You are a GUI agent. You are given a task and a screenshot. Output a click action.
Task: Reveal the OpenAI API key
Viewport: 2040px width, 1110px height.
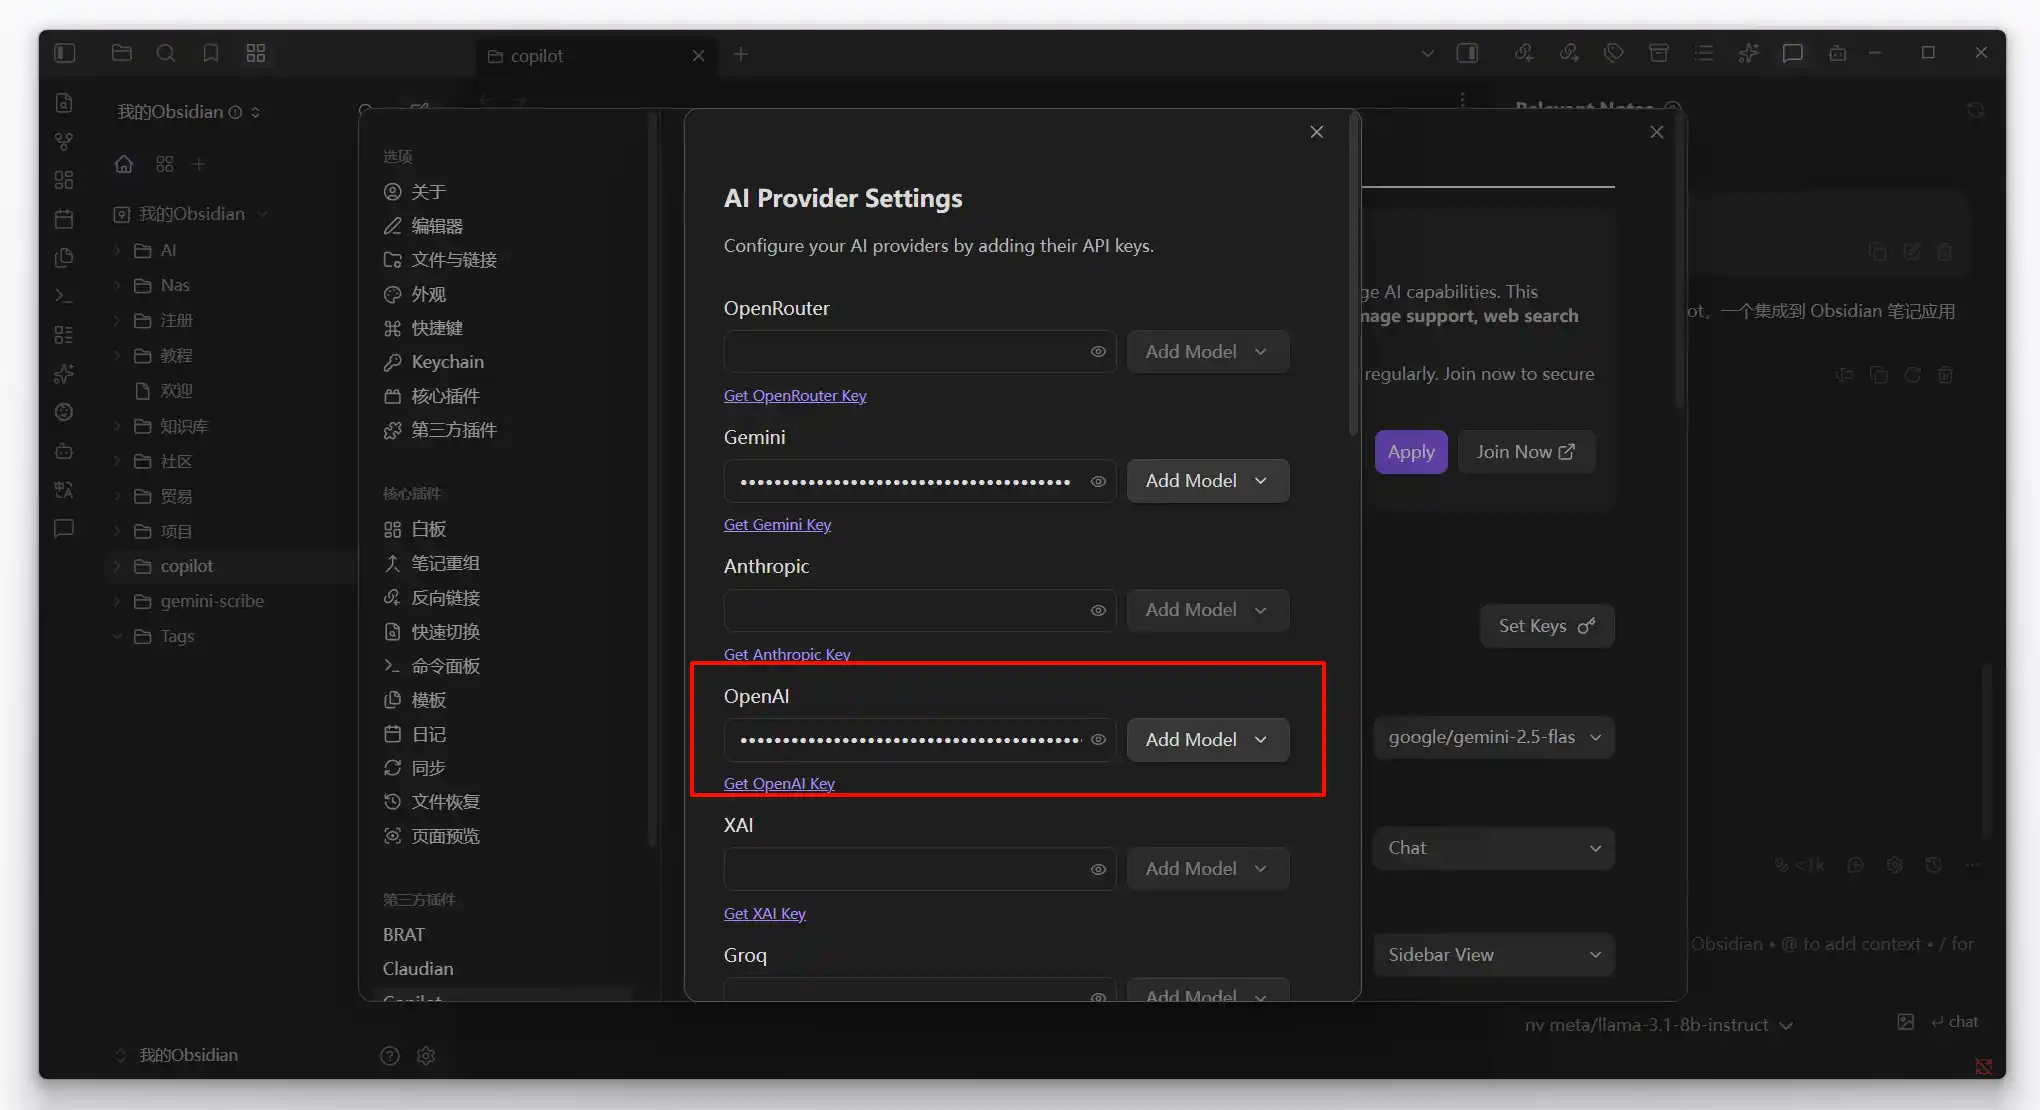pos(1098,740)
